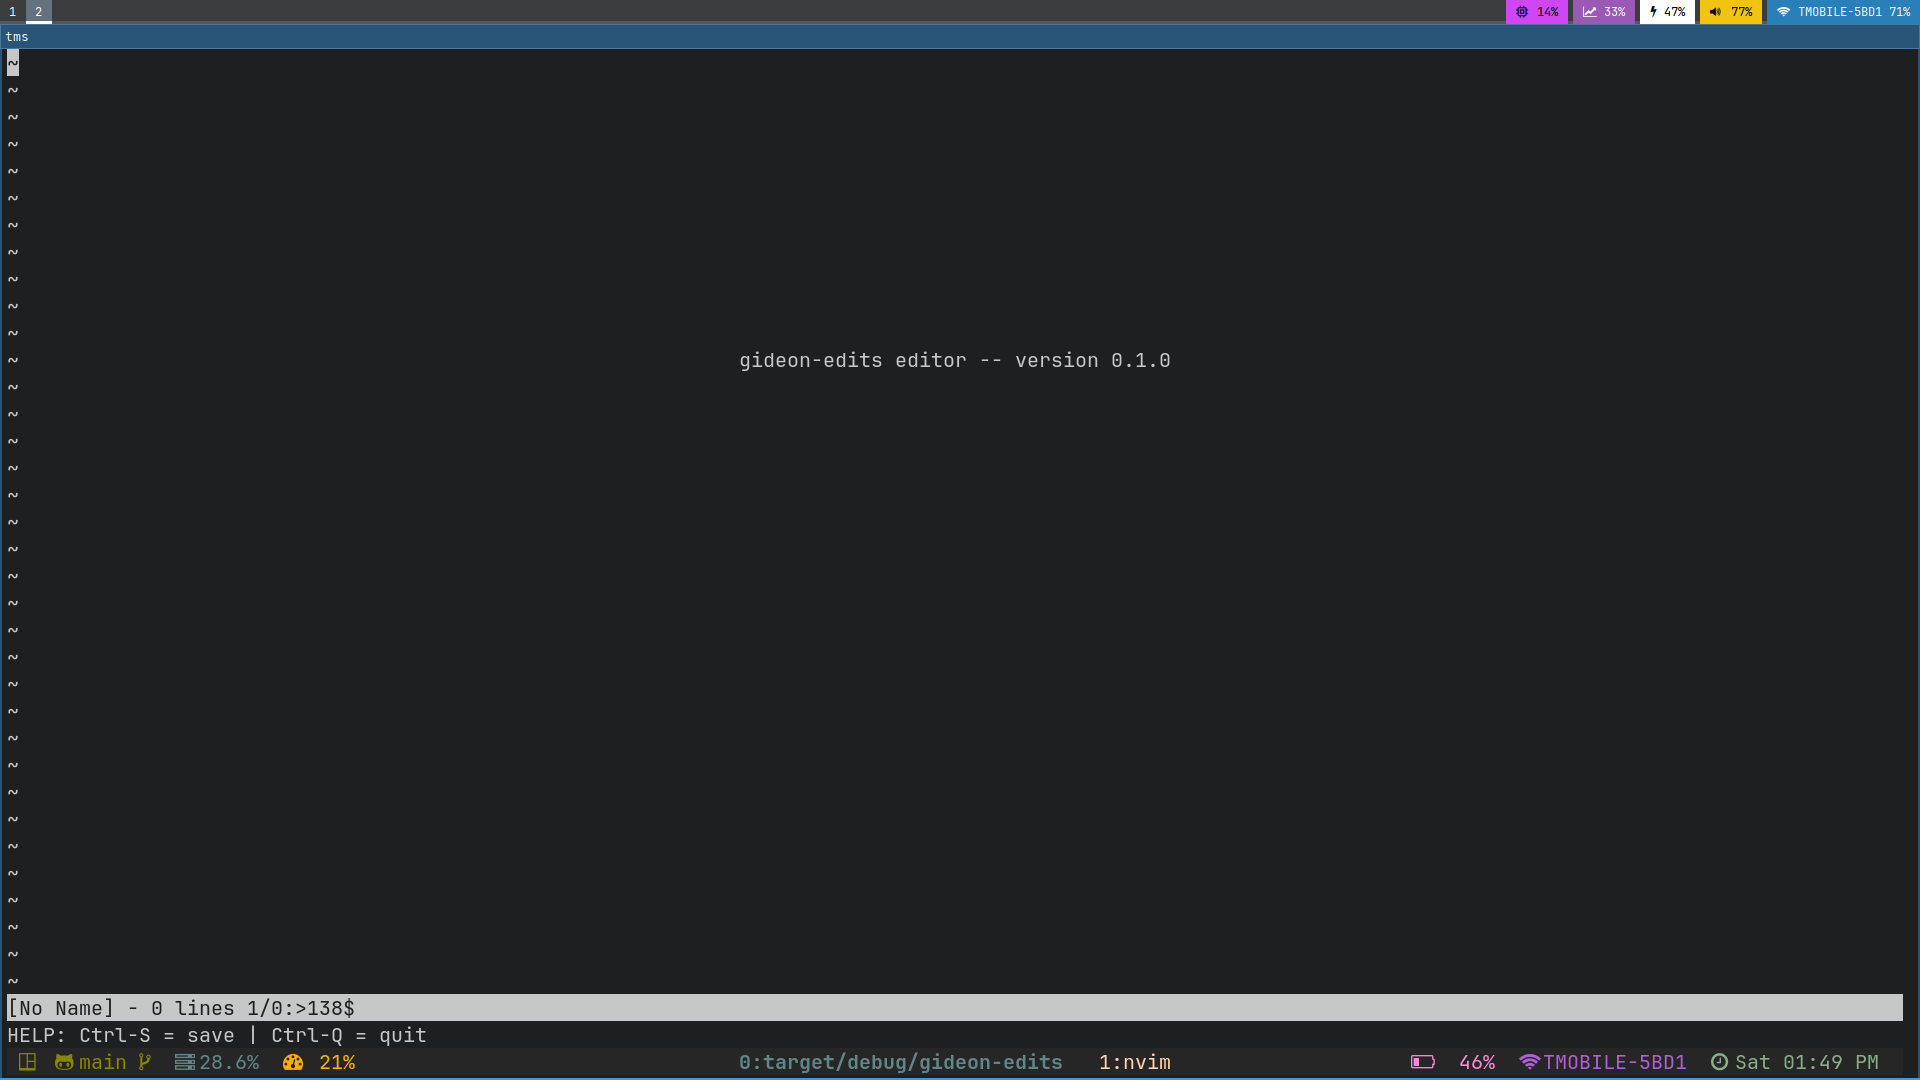
Task: Click the lightning battery icon at 47%
Action: click(x=1653, y=12)
